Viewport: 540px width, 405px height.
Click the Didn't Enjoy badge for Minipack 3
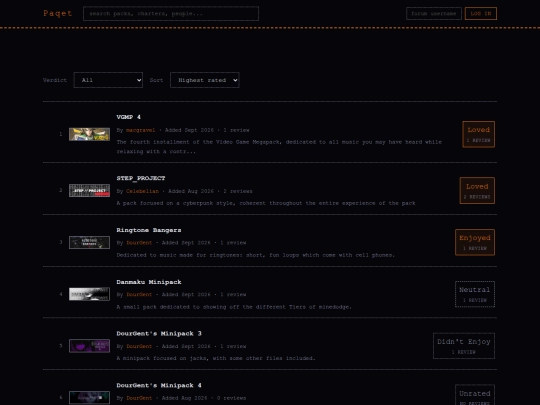coord(464,346)
